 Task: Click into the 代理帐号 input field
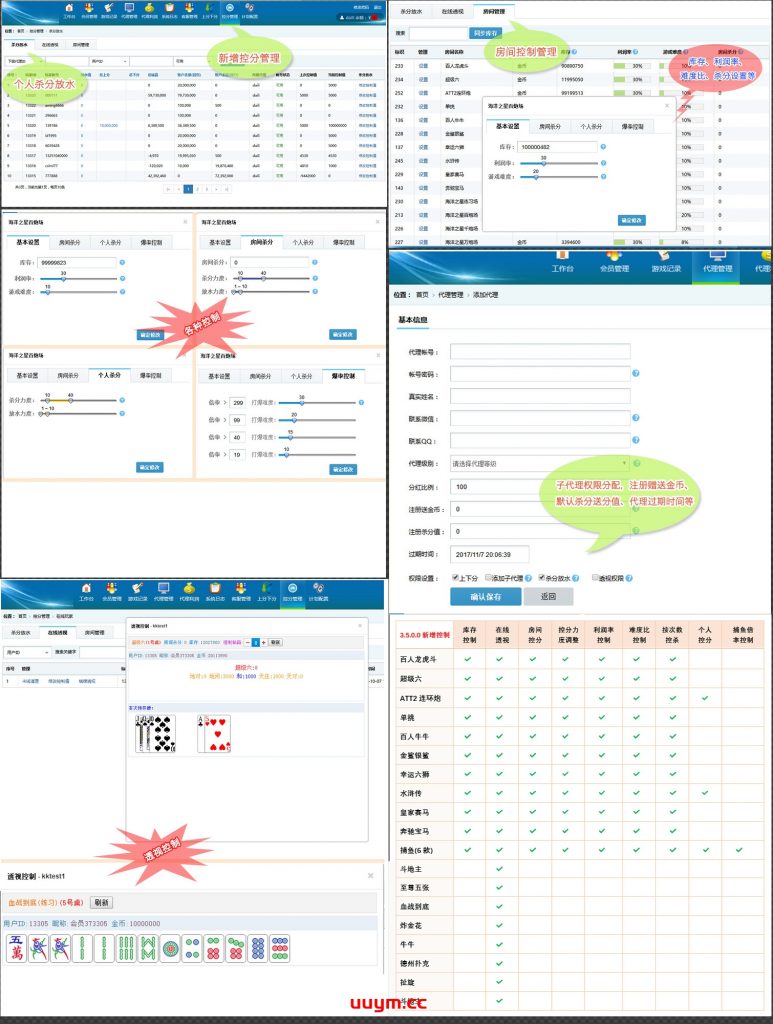point(540,351)
